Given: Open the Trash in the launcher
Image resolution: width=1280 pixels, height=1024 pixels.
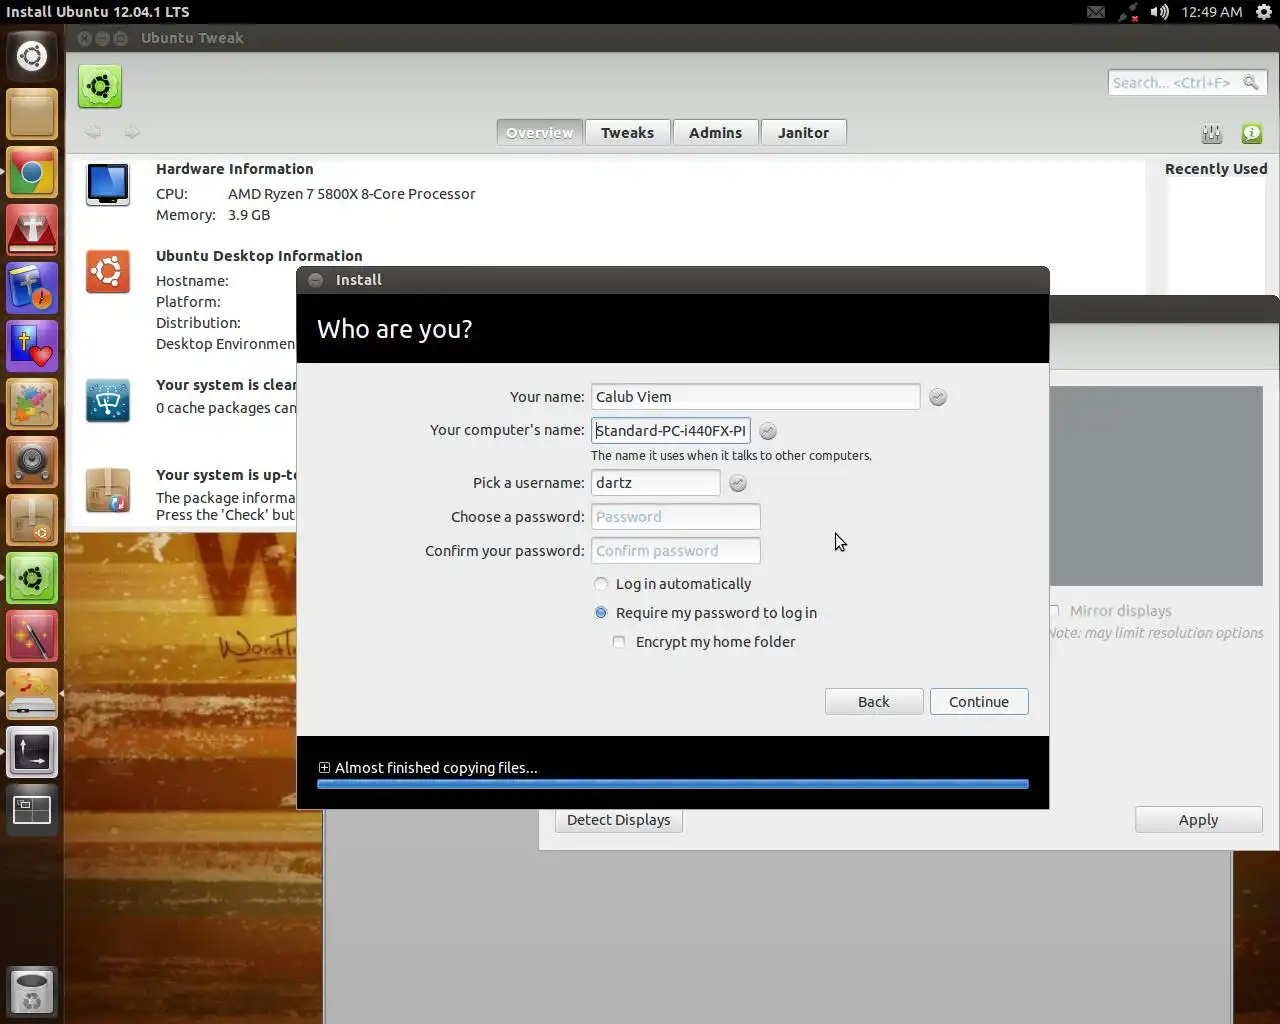Looking at the screenshot, I should point(32,992).
